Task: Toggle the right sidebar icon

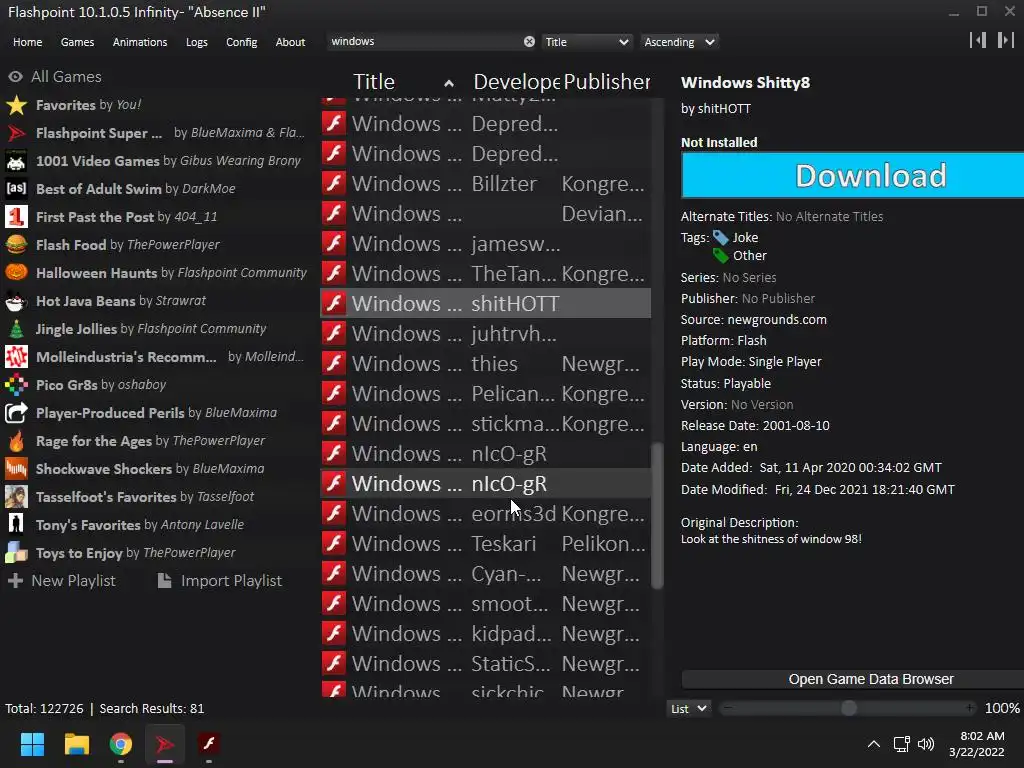Action: click(x=1006, y=40)
